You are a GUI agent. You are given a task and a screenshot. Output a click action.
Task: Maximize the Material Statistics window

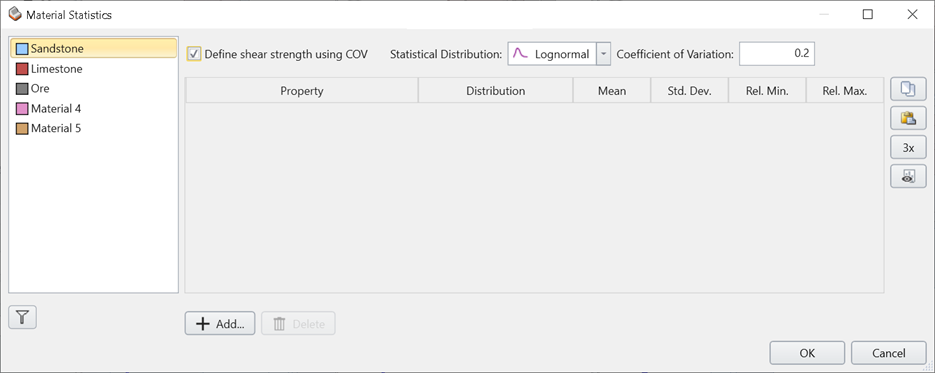click(868, 14)
